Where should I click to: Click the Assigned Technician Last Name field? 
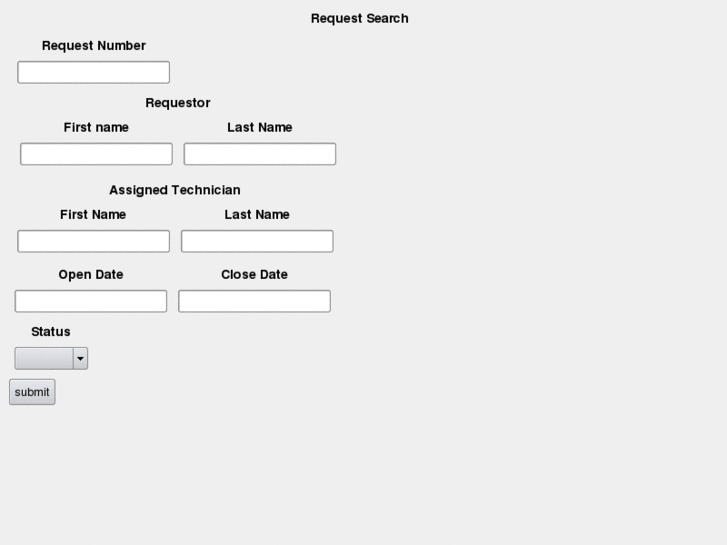(x=256, y=241)
